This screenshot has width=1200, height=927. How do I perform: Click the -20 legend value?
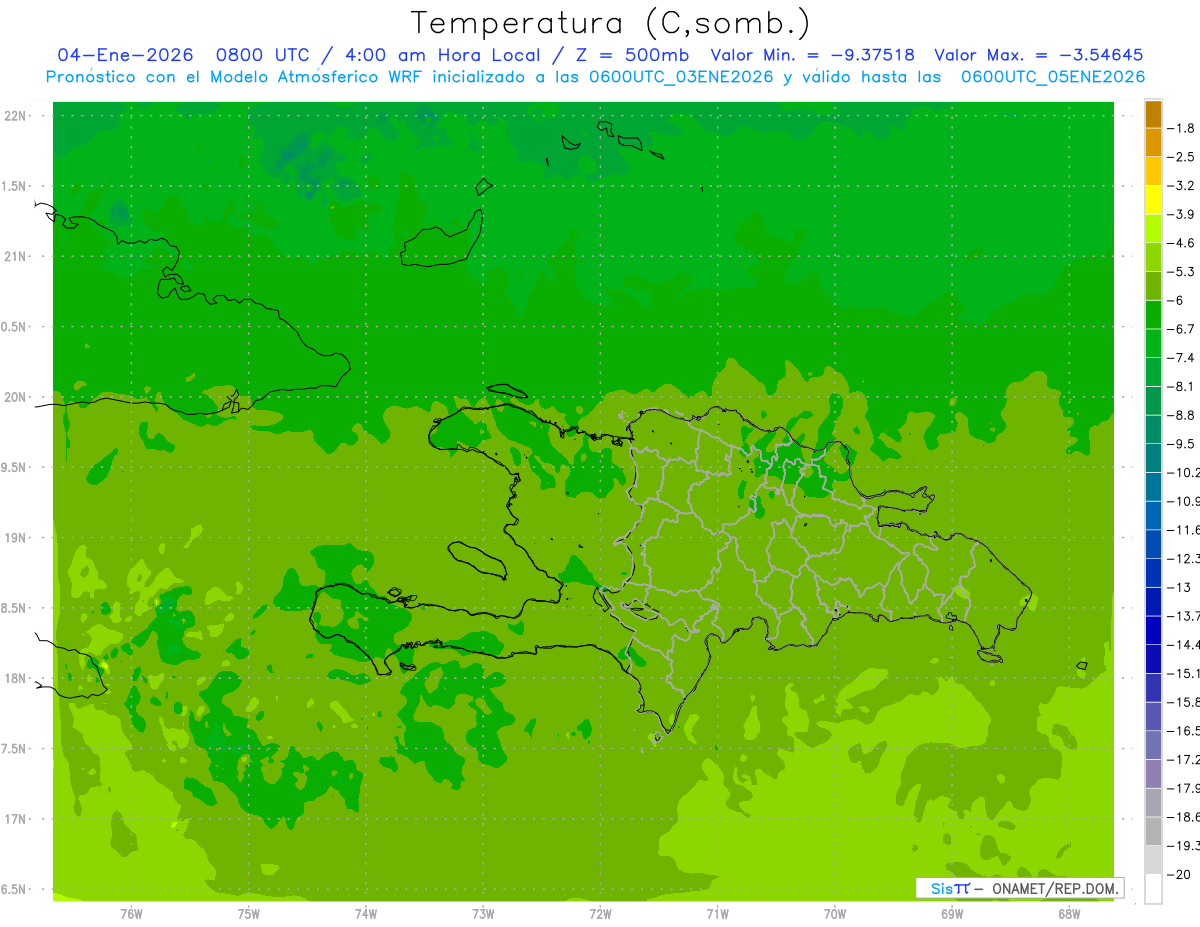click(1181, 874)
